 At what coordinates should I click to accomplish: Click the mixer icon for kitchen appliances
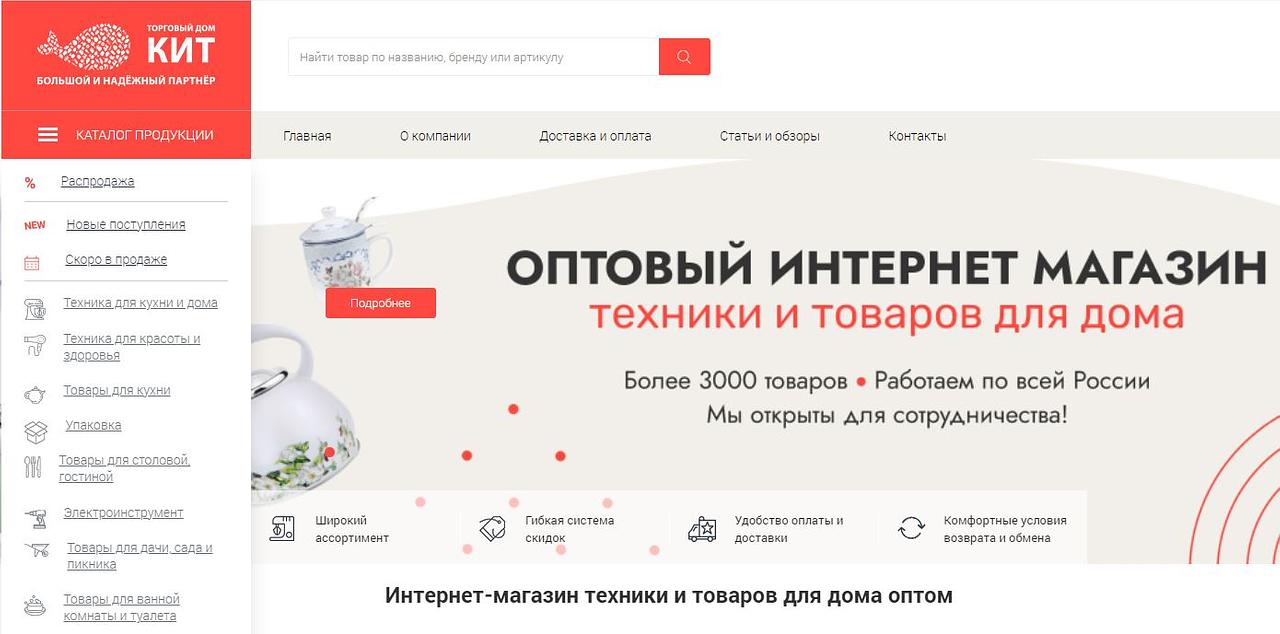[x=34, y=309]
